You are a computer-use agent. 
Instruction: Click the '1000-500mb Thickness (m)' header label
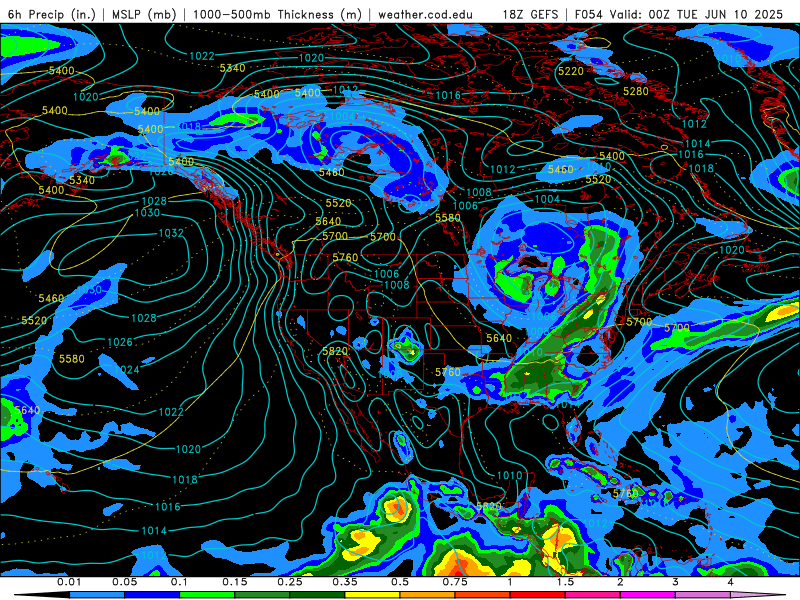click(x=278, y=14)
